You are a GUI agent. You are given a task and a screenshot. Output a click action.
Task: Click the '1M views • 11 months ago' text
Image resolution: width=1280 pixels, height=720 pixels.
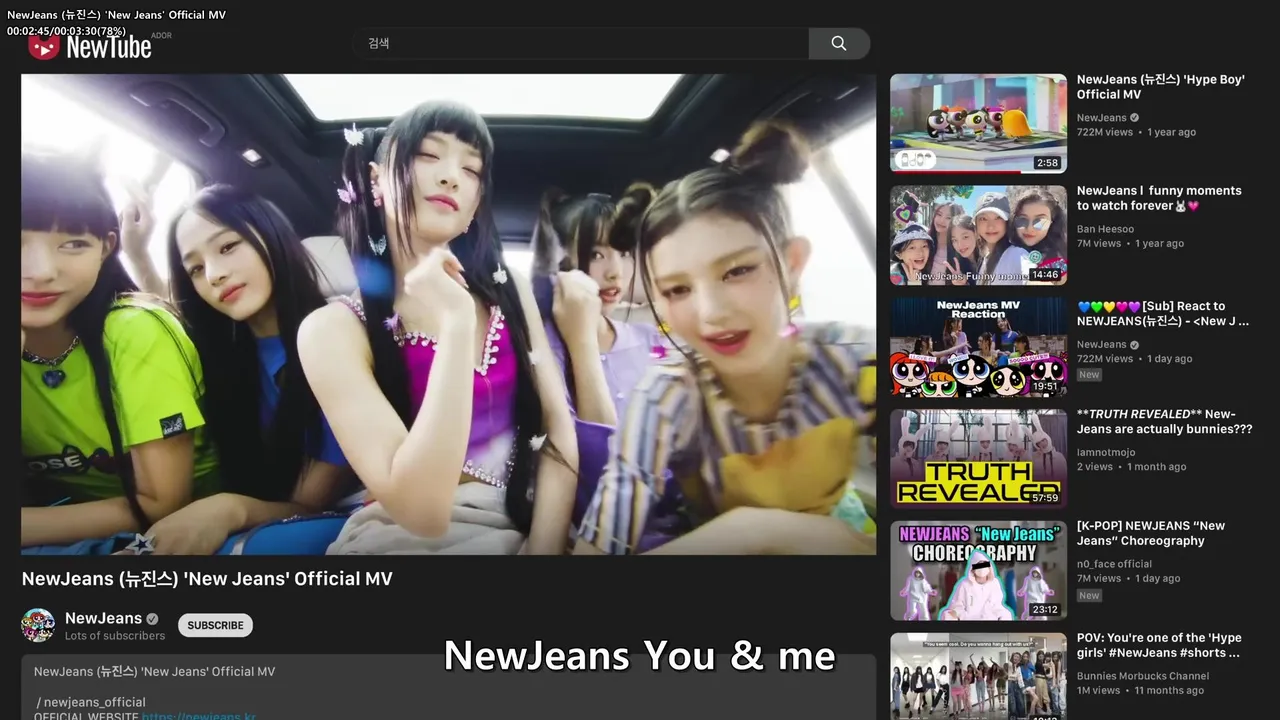coord(1140,691)
